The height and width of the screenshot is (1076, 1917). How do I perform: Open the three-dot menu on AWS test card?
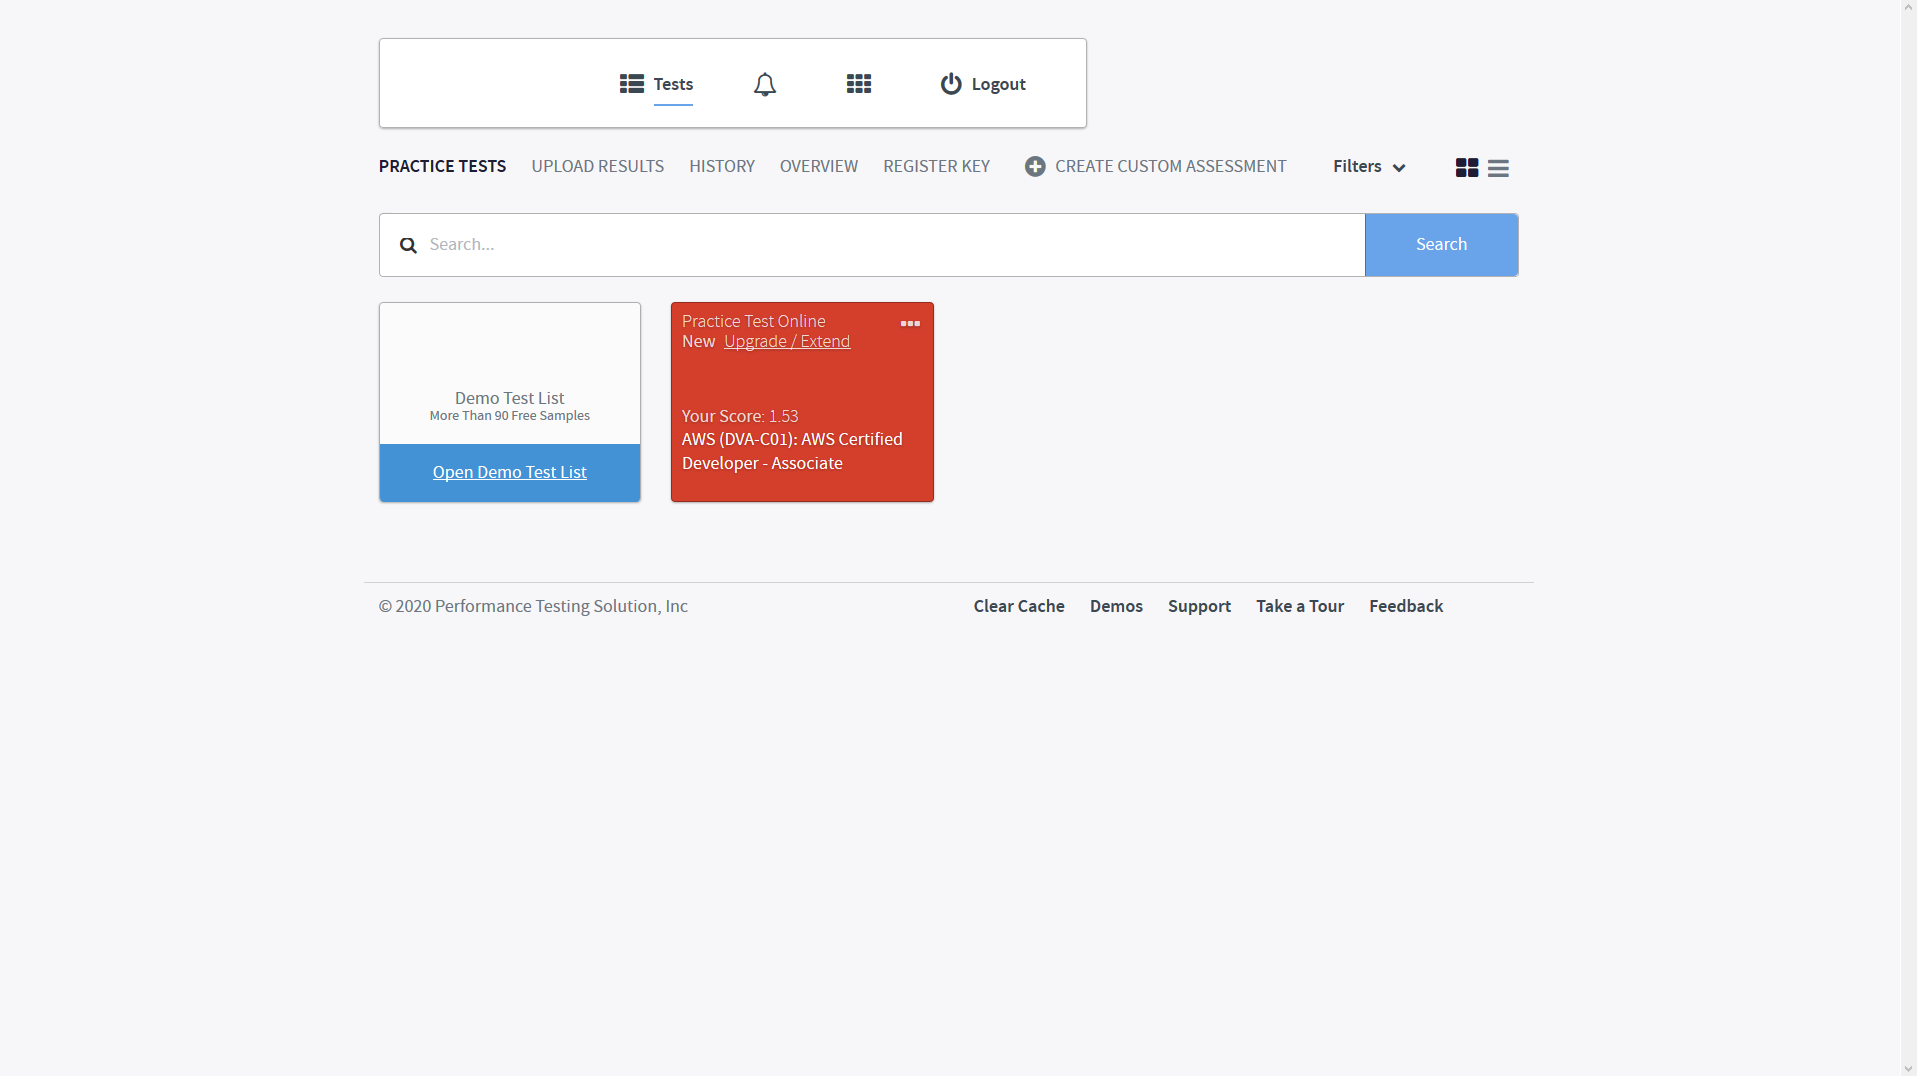[910, 323]
